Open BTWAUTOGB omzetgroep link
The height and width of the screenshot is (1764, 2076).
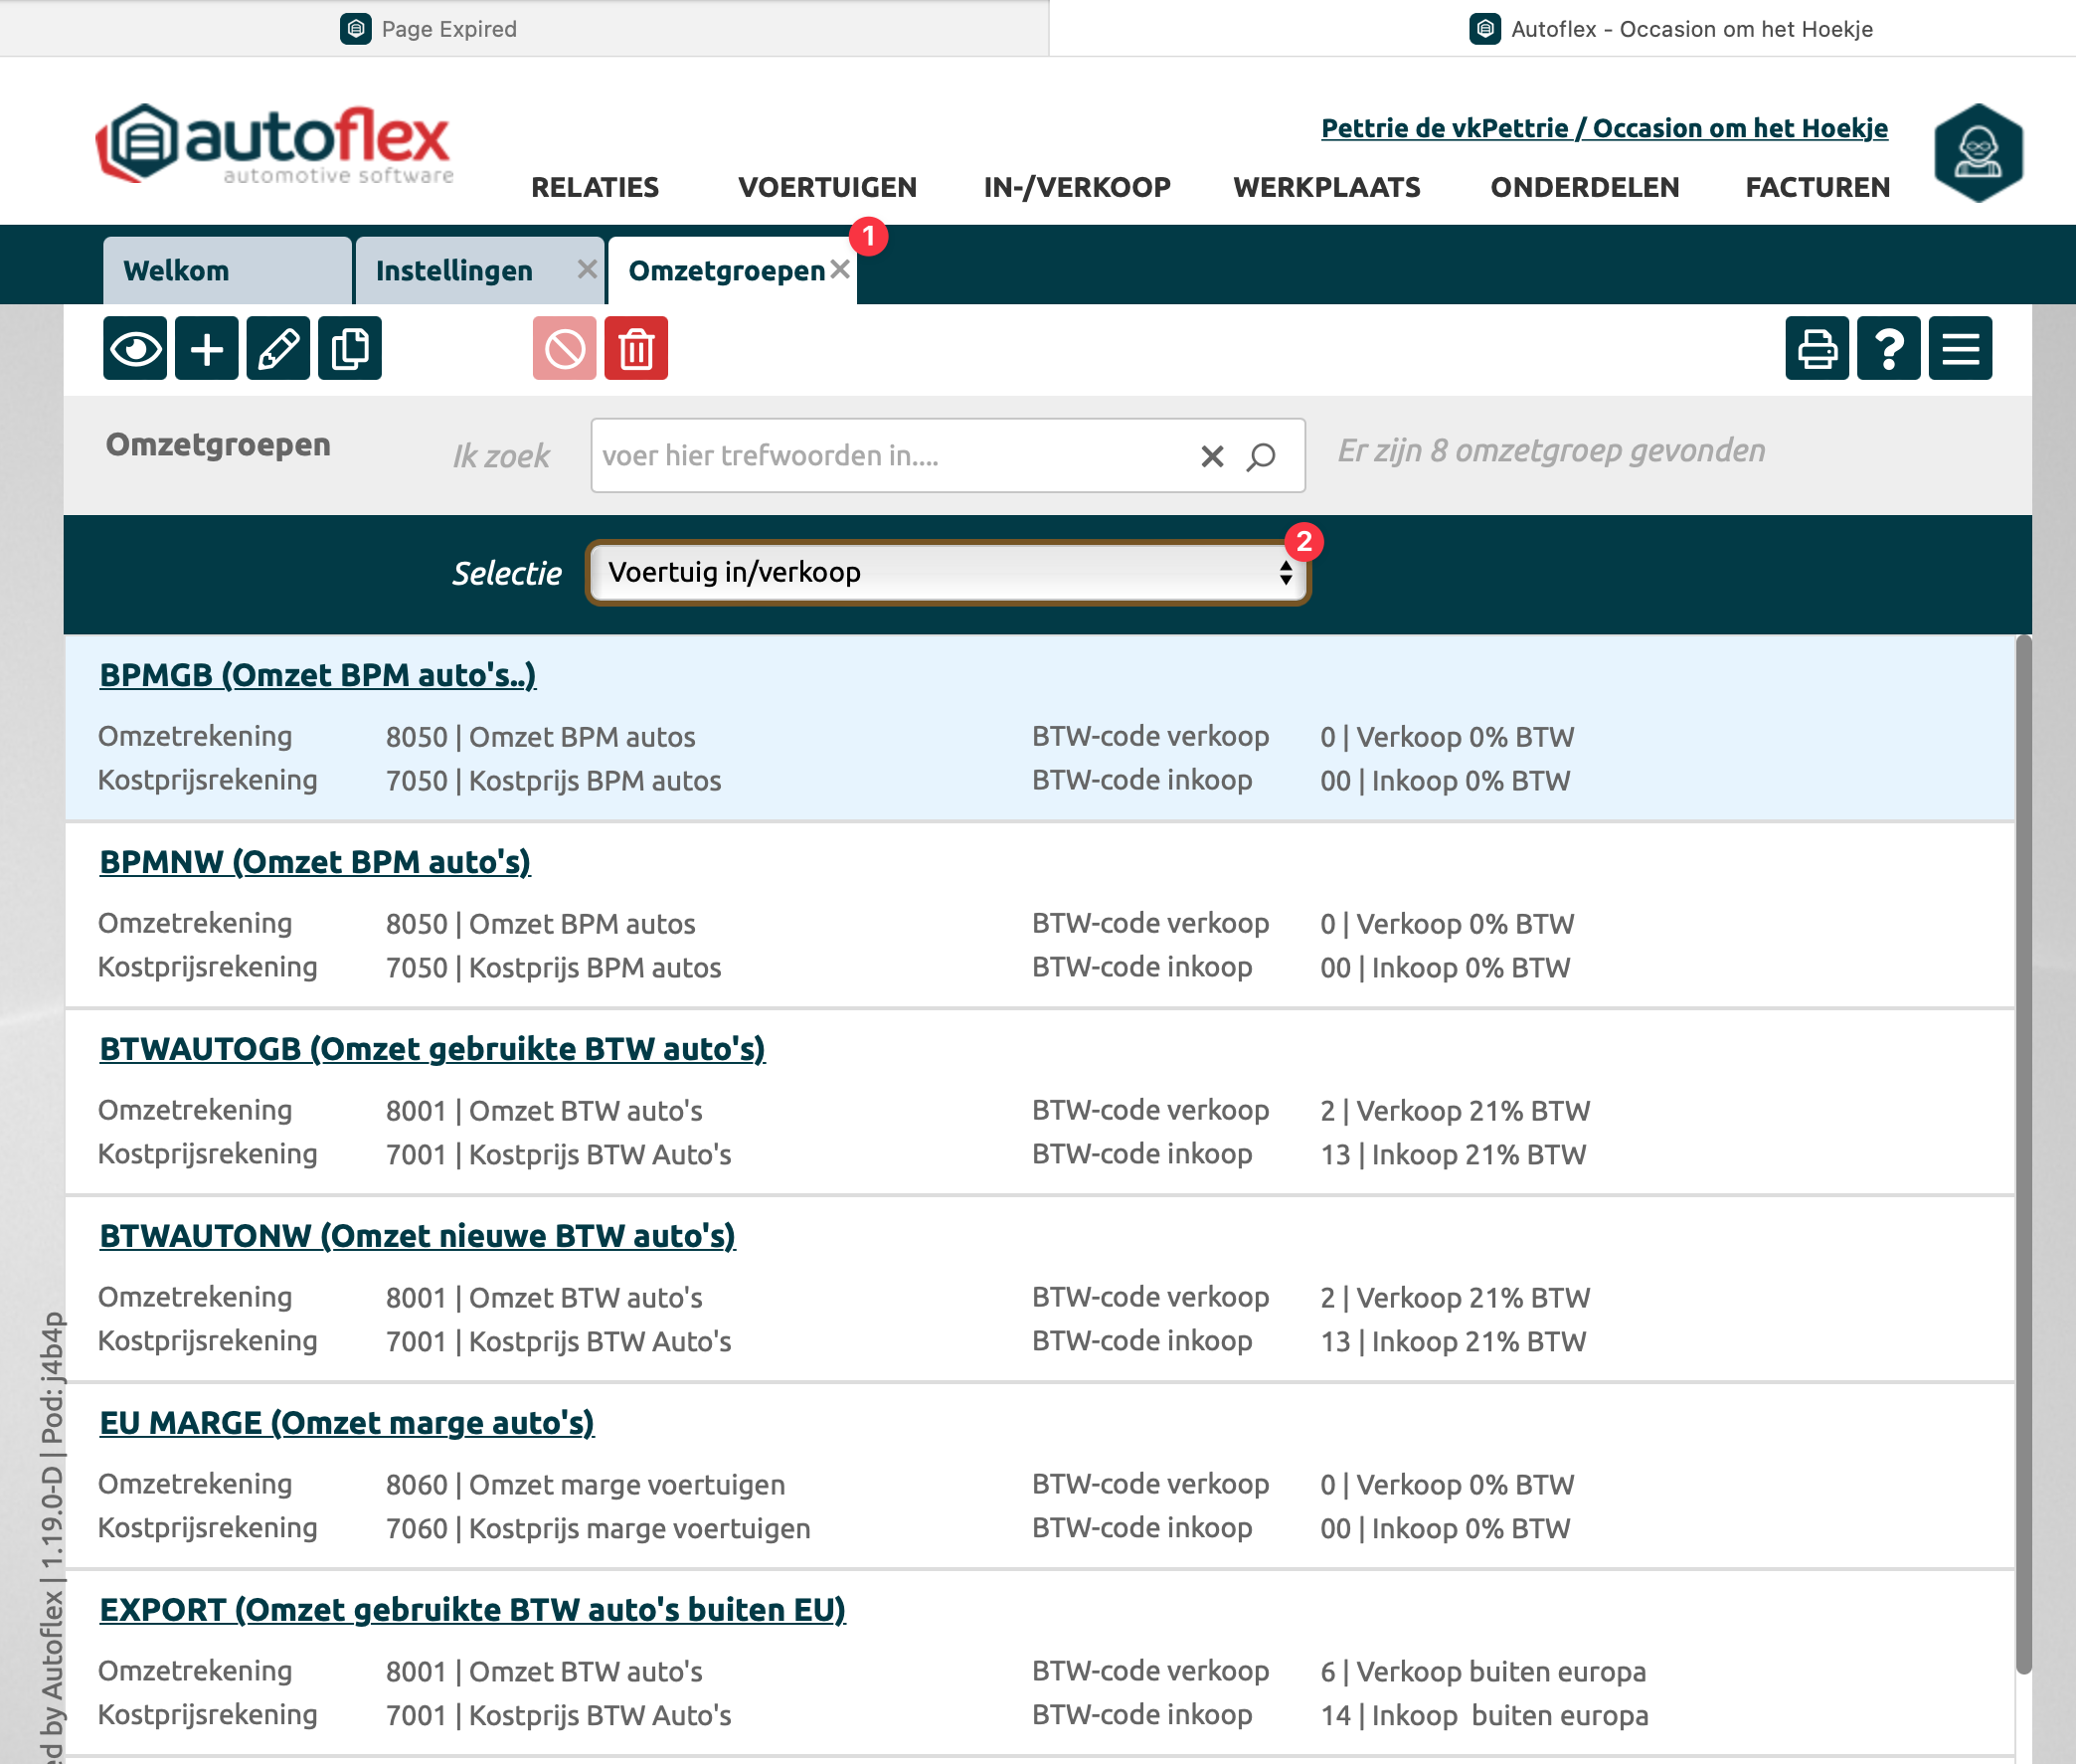tap(432, 1049)
